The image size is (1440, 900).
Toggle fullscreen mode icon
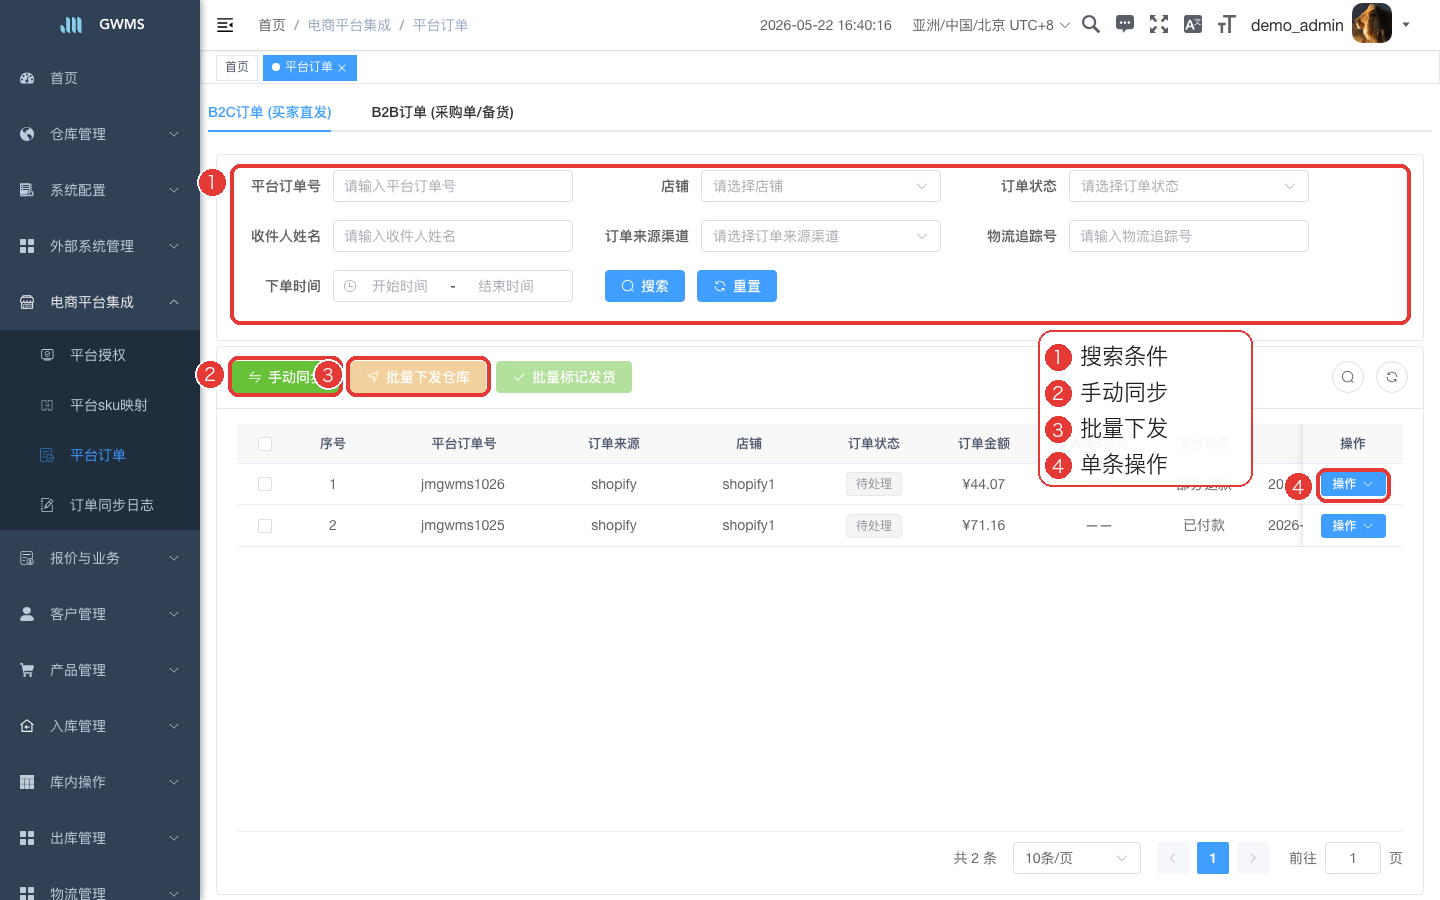pyautogui.click(x=1159, y=24)
